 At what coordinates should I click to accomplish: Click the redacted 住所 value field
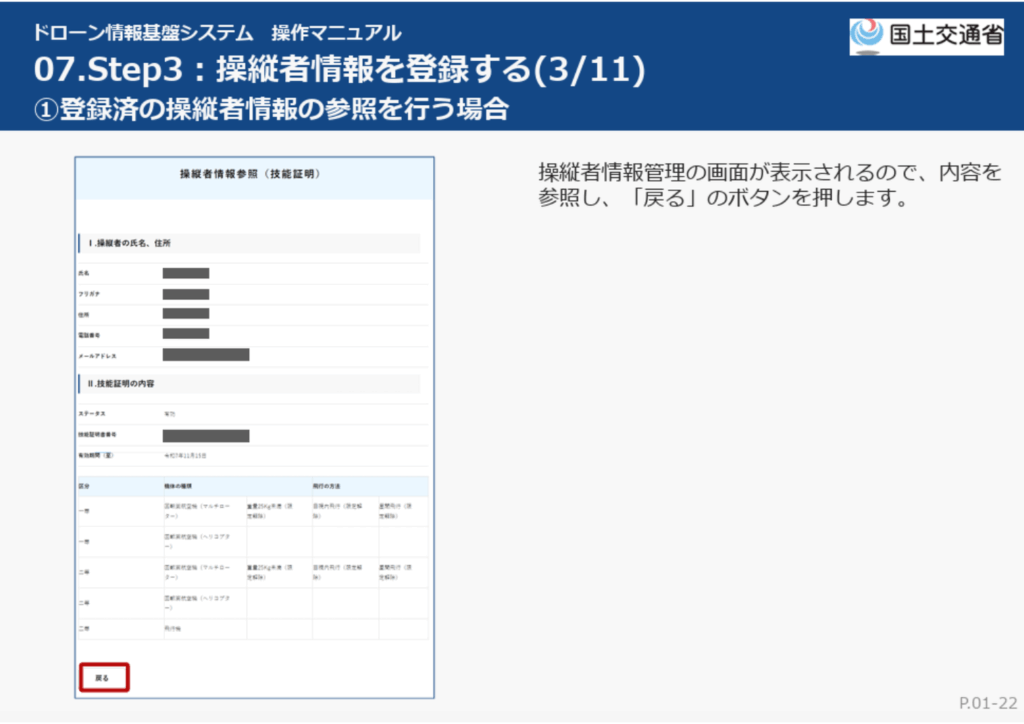(186, 314)
